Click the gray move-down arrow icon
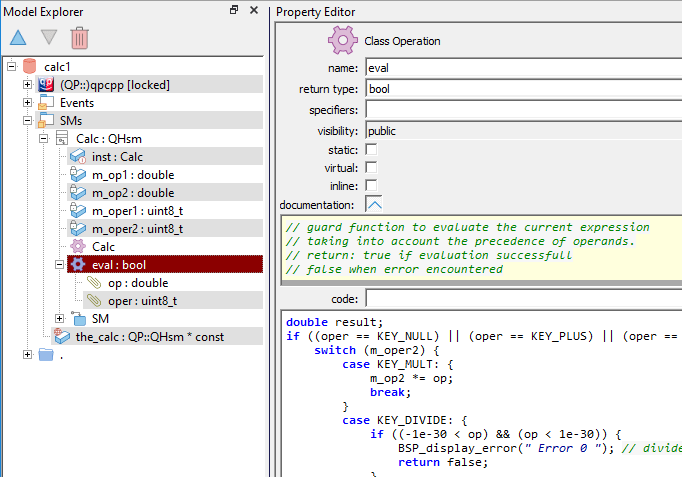Image resolution: width=682 pixels, height=477 pixels. point(48,38)
